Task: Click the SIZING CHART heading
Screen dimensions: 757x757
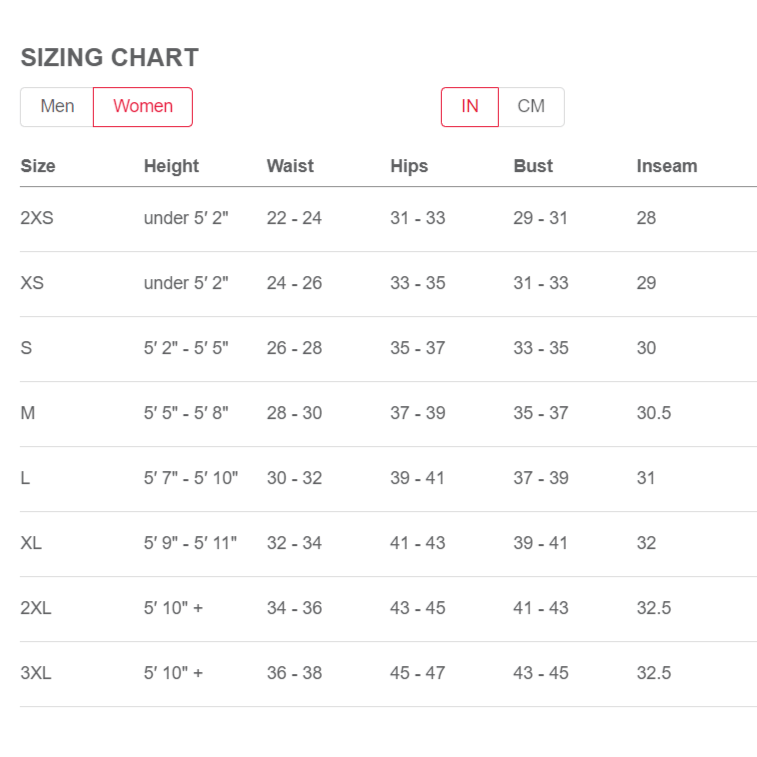Action: point(110,57)
